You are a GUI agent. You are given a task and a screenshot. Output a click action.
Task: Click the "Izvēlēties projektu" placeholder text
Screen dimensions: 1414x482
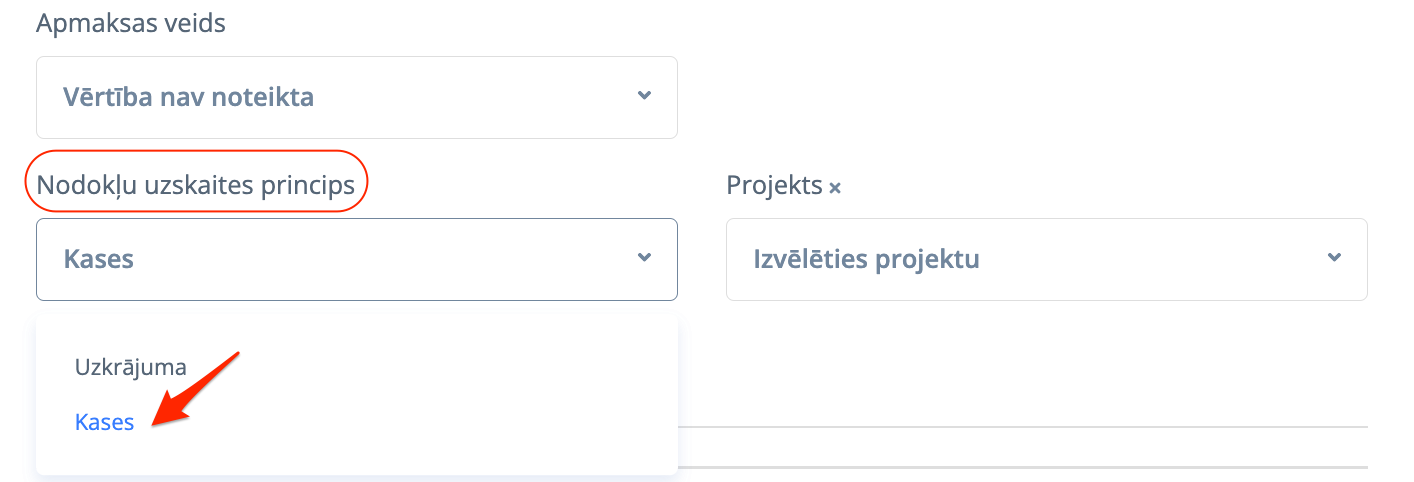[866, 259]
